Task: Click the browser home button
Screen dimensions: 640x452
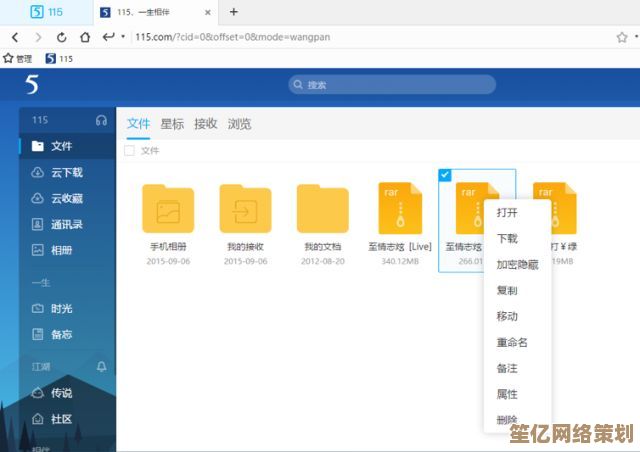Action: [x=85, y=37]
